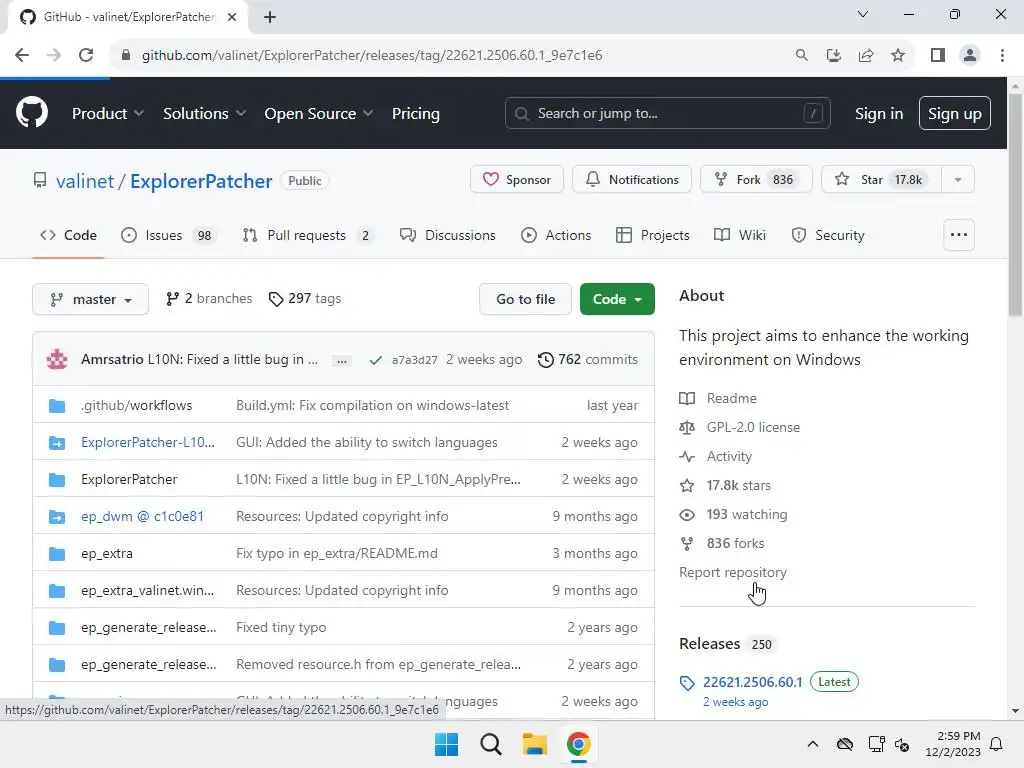Bookmark this page with the star icon
1024x768 pixels.
pyautogui.click(x=898, y=55)
